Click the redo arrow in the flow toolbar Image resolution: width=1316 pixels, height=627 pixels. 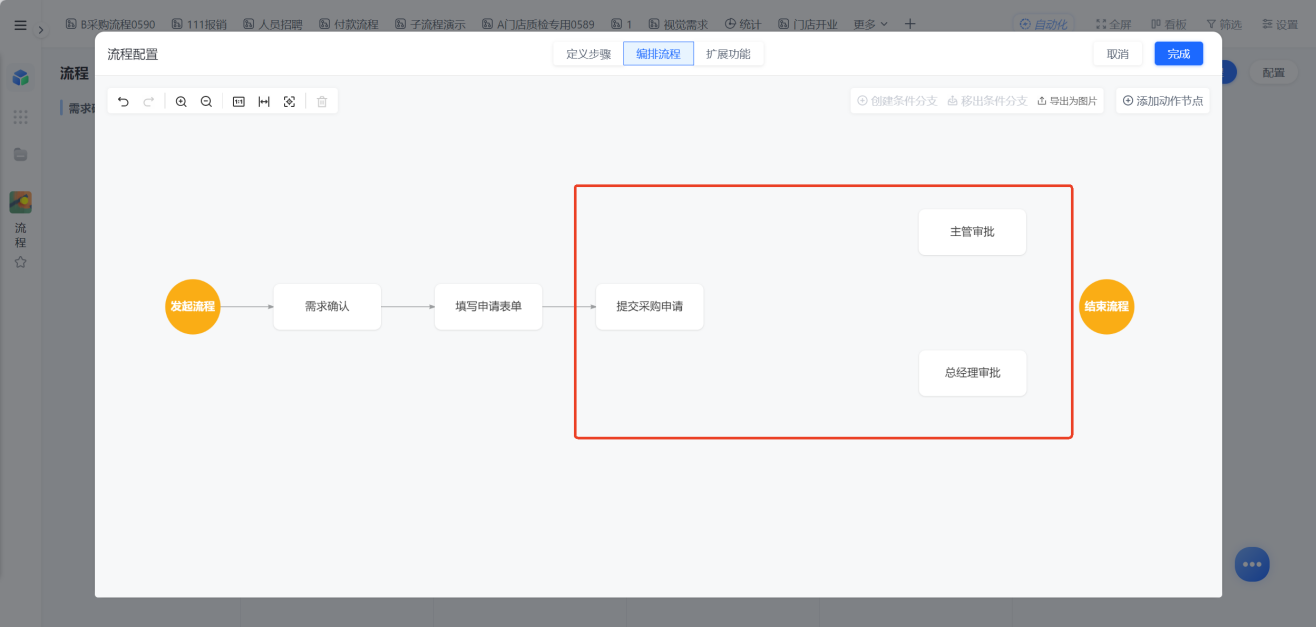click(x=148, y=101)
